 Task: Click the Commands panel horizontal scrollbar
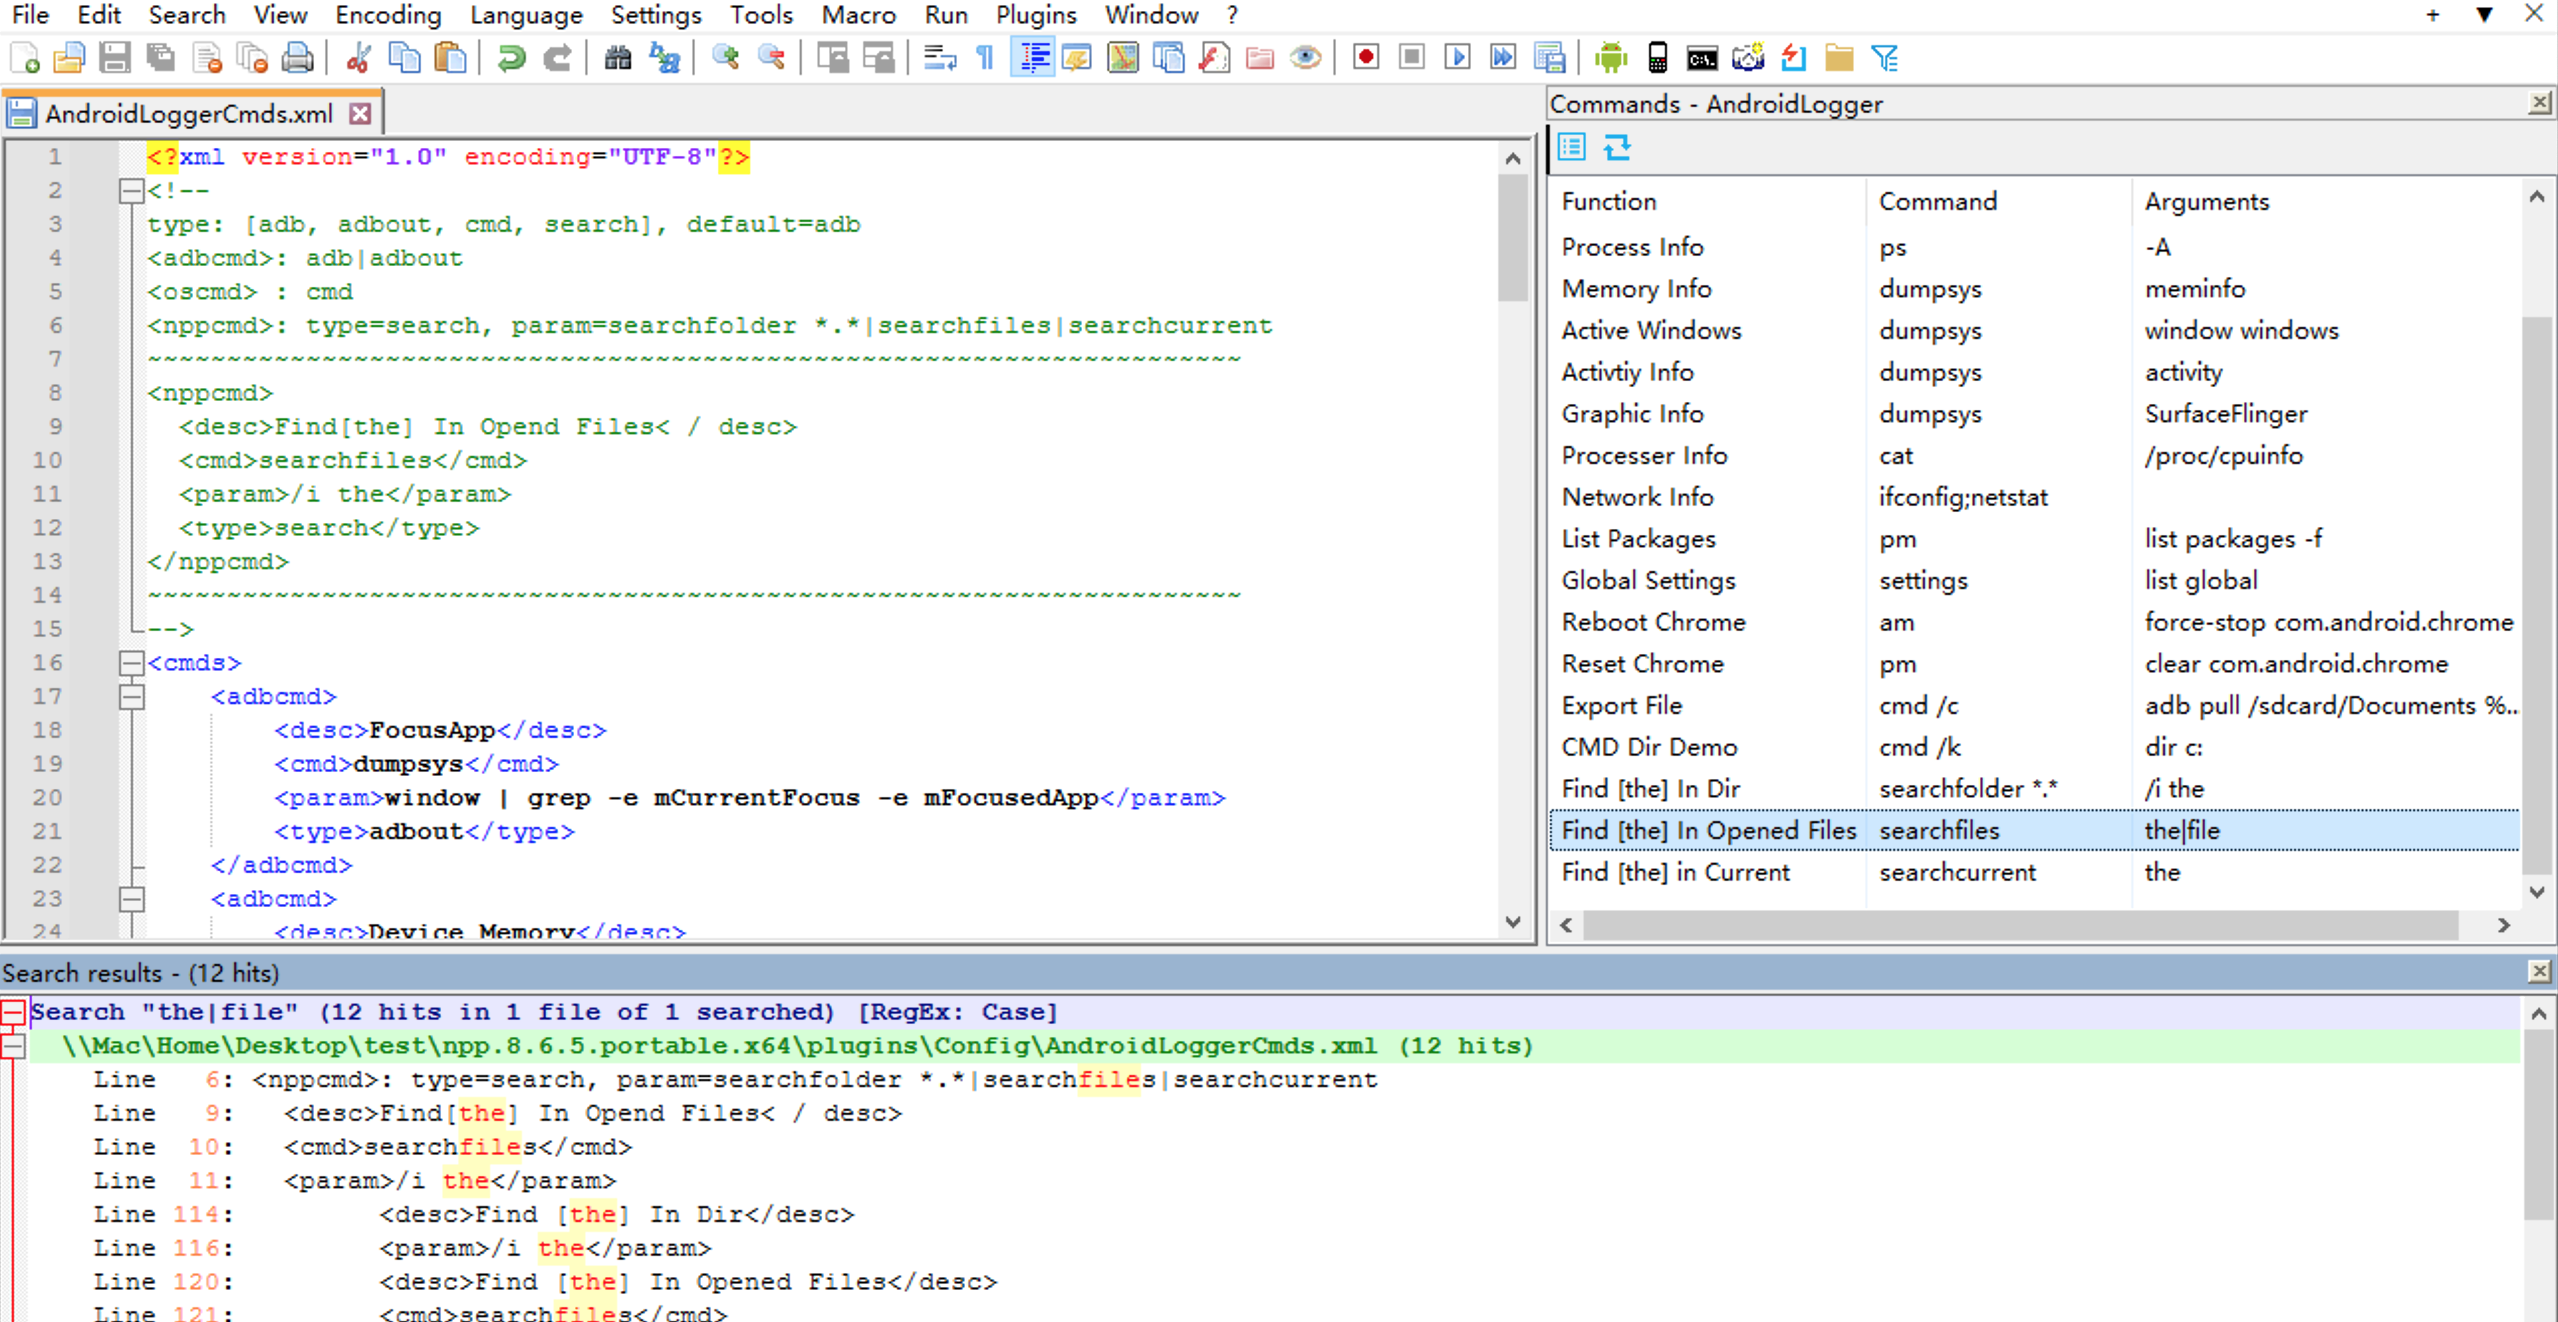coord(2020,926)
